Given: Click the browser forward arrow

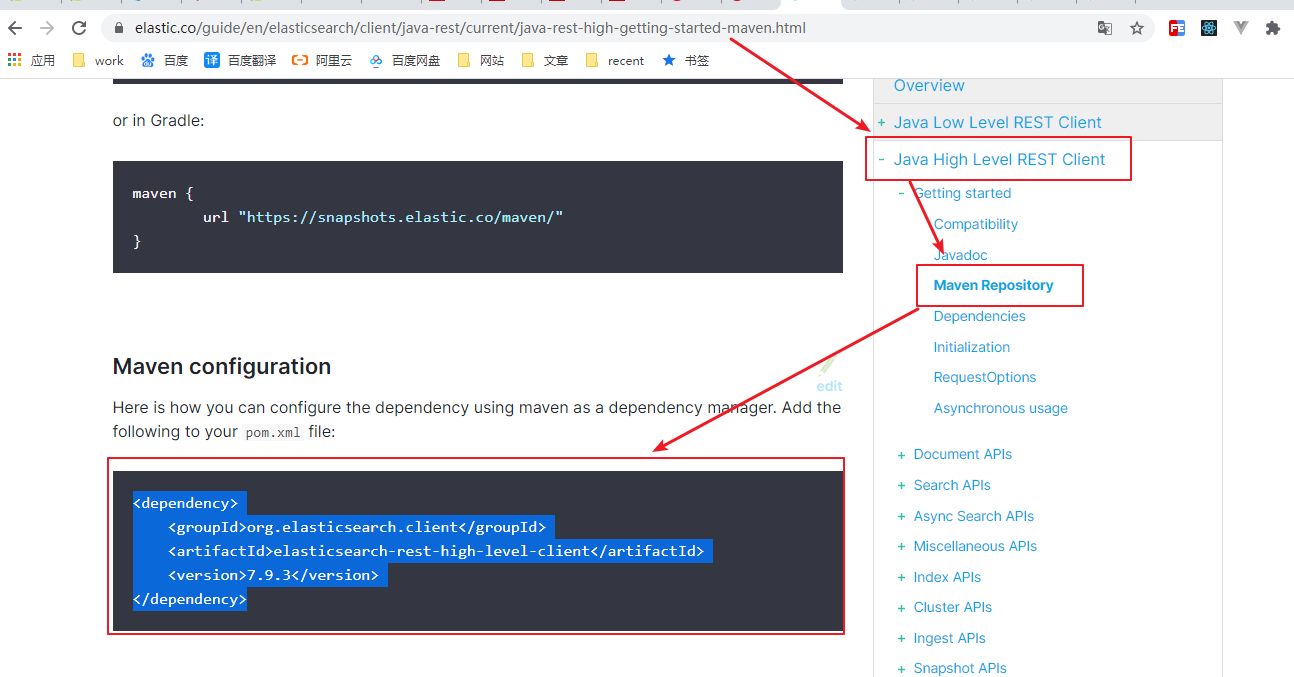Looking at the screenshot, I should coord(47,28).
